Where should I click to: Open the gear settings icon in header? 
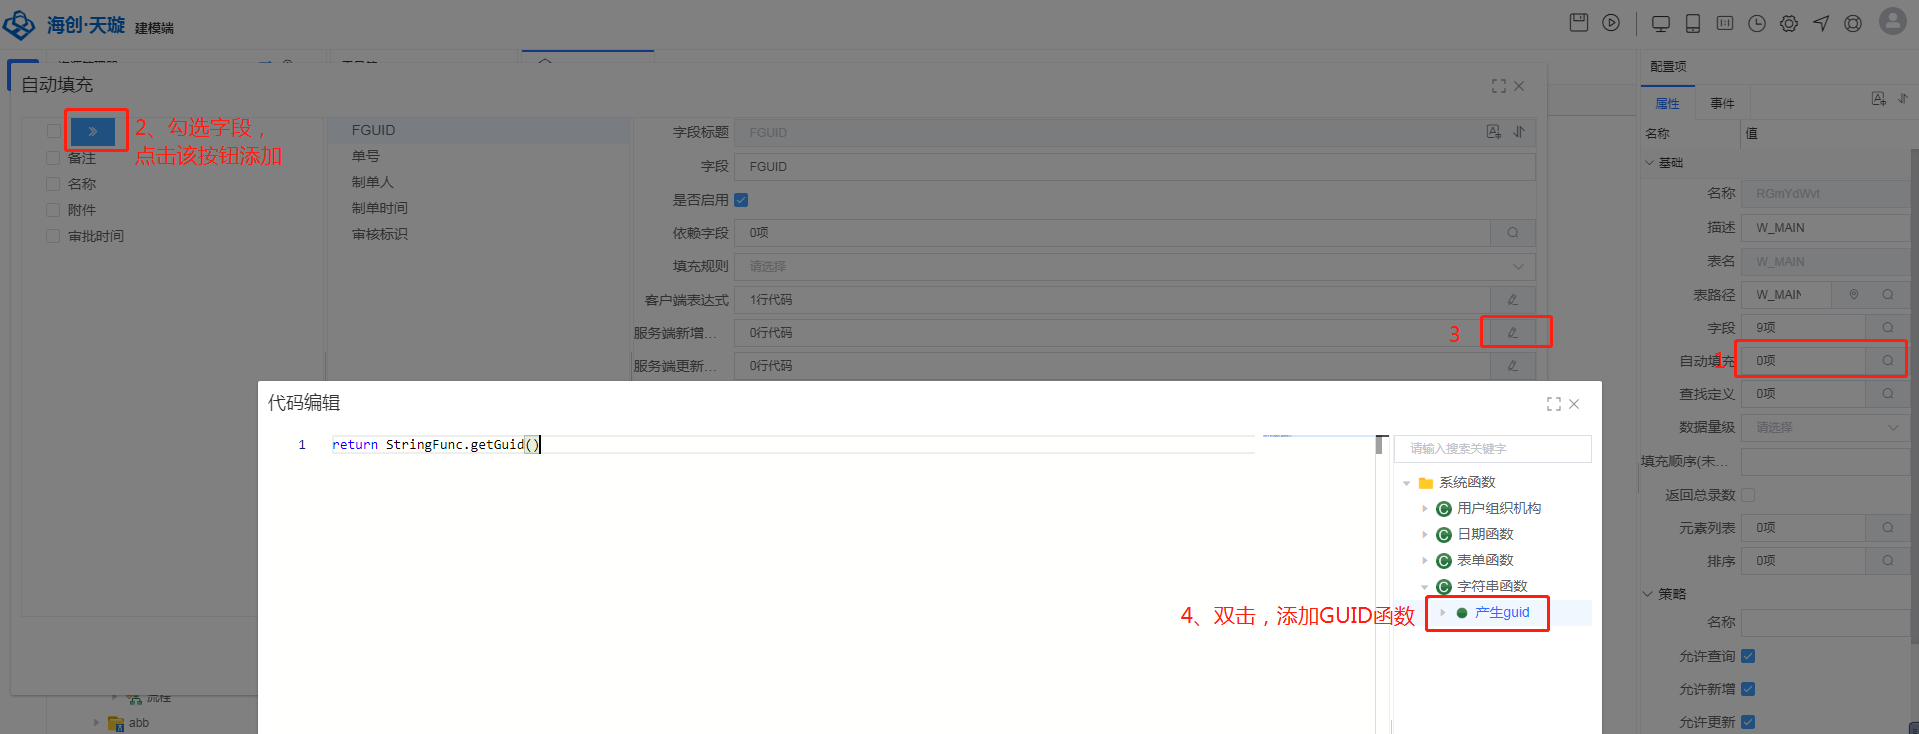[1789, 24]
